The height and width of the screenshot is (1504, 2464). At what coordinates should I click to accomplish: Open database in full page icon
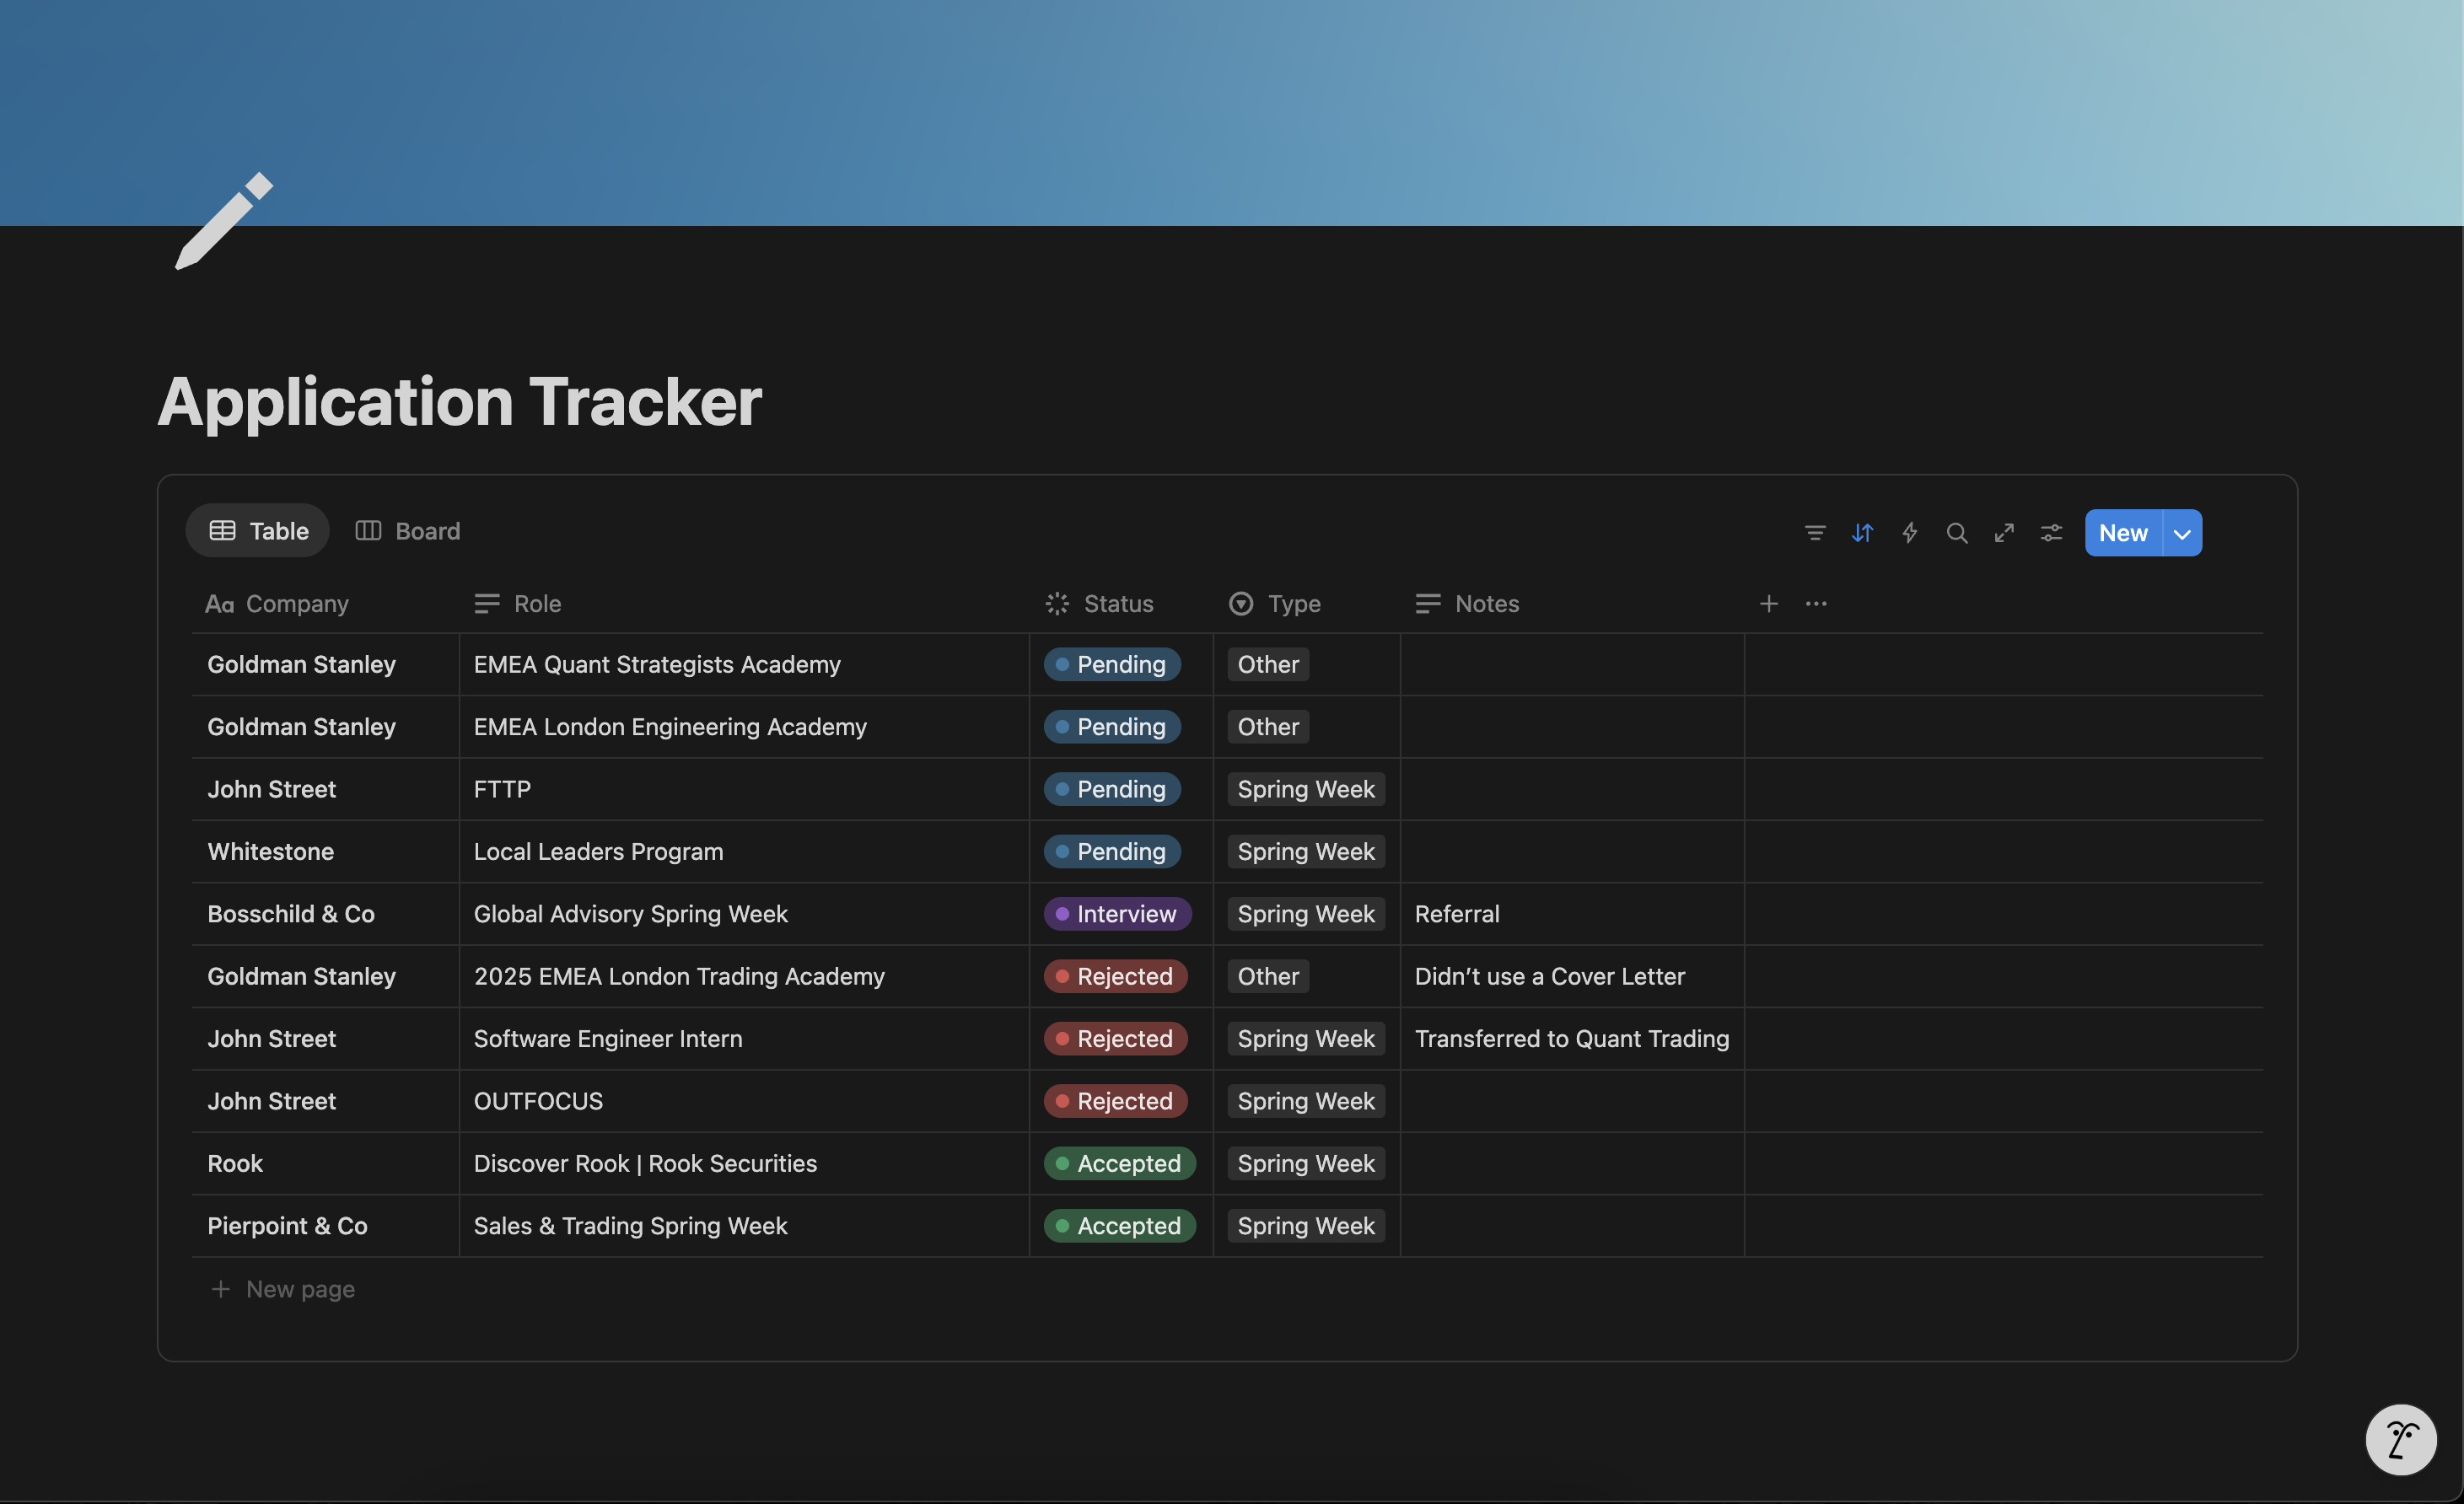2004,533
